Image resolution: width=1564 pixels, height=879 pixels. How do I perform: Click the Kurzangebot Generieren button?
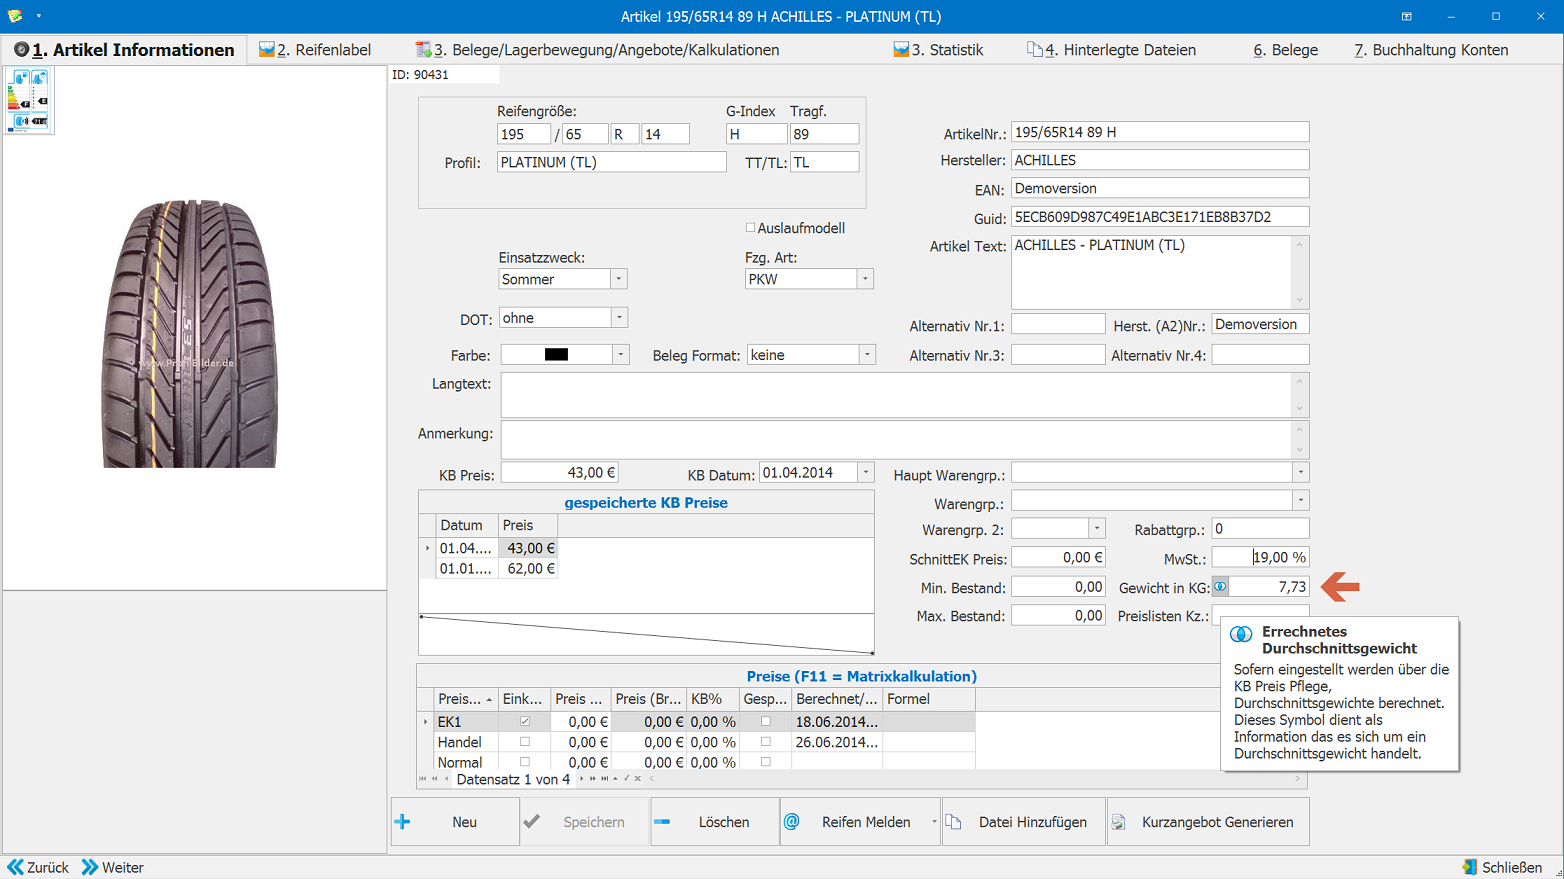click(x=1208, y=822)
